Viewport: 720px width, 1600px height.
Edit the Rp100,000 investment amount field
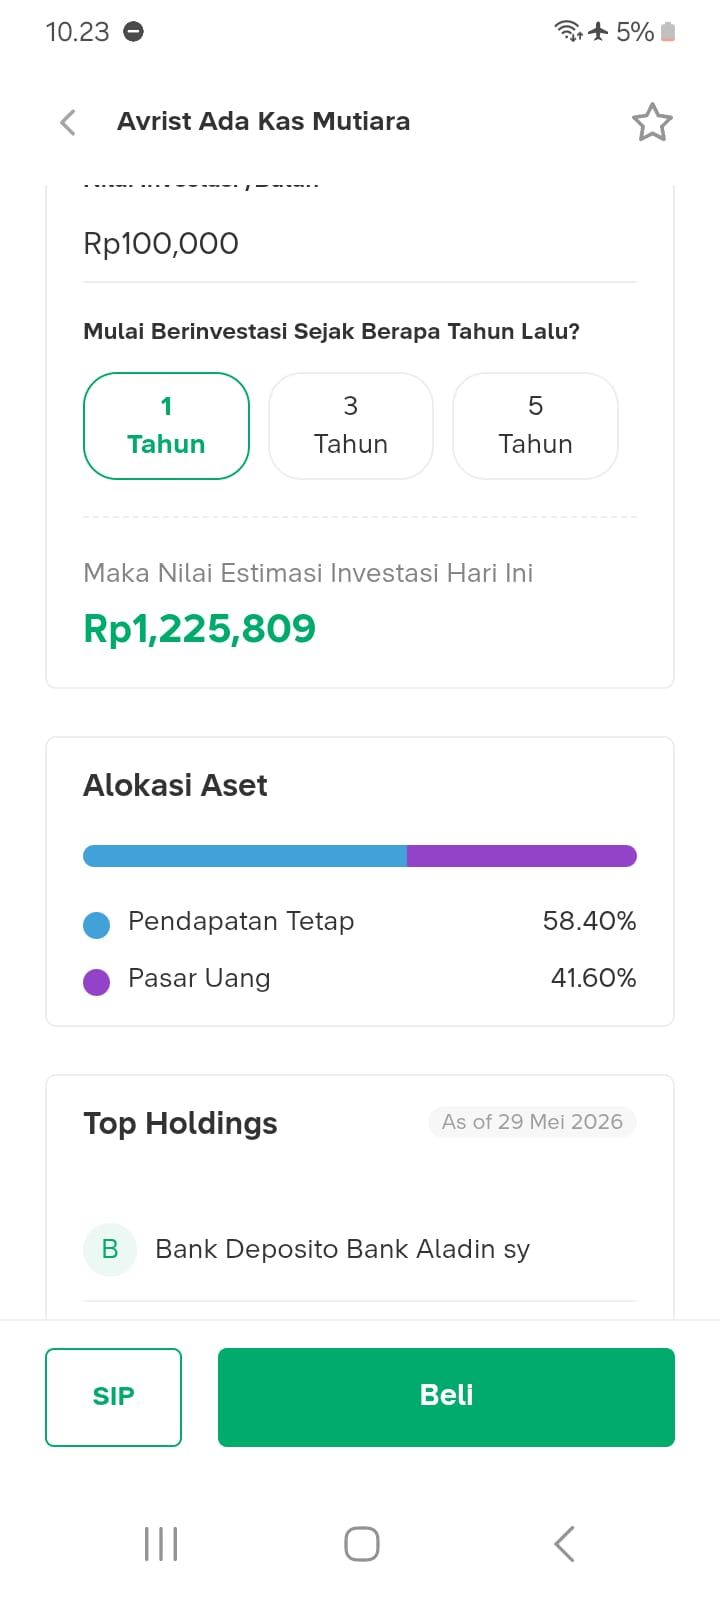[x=360, y=244]
